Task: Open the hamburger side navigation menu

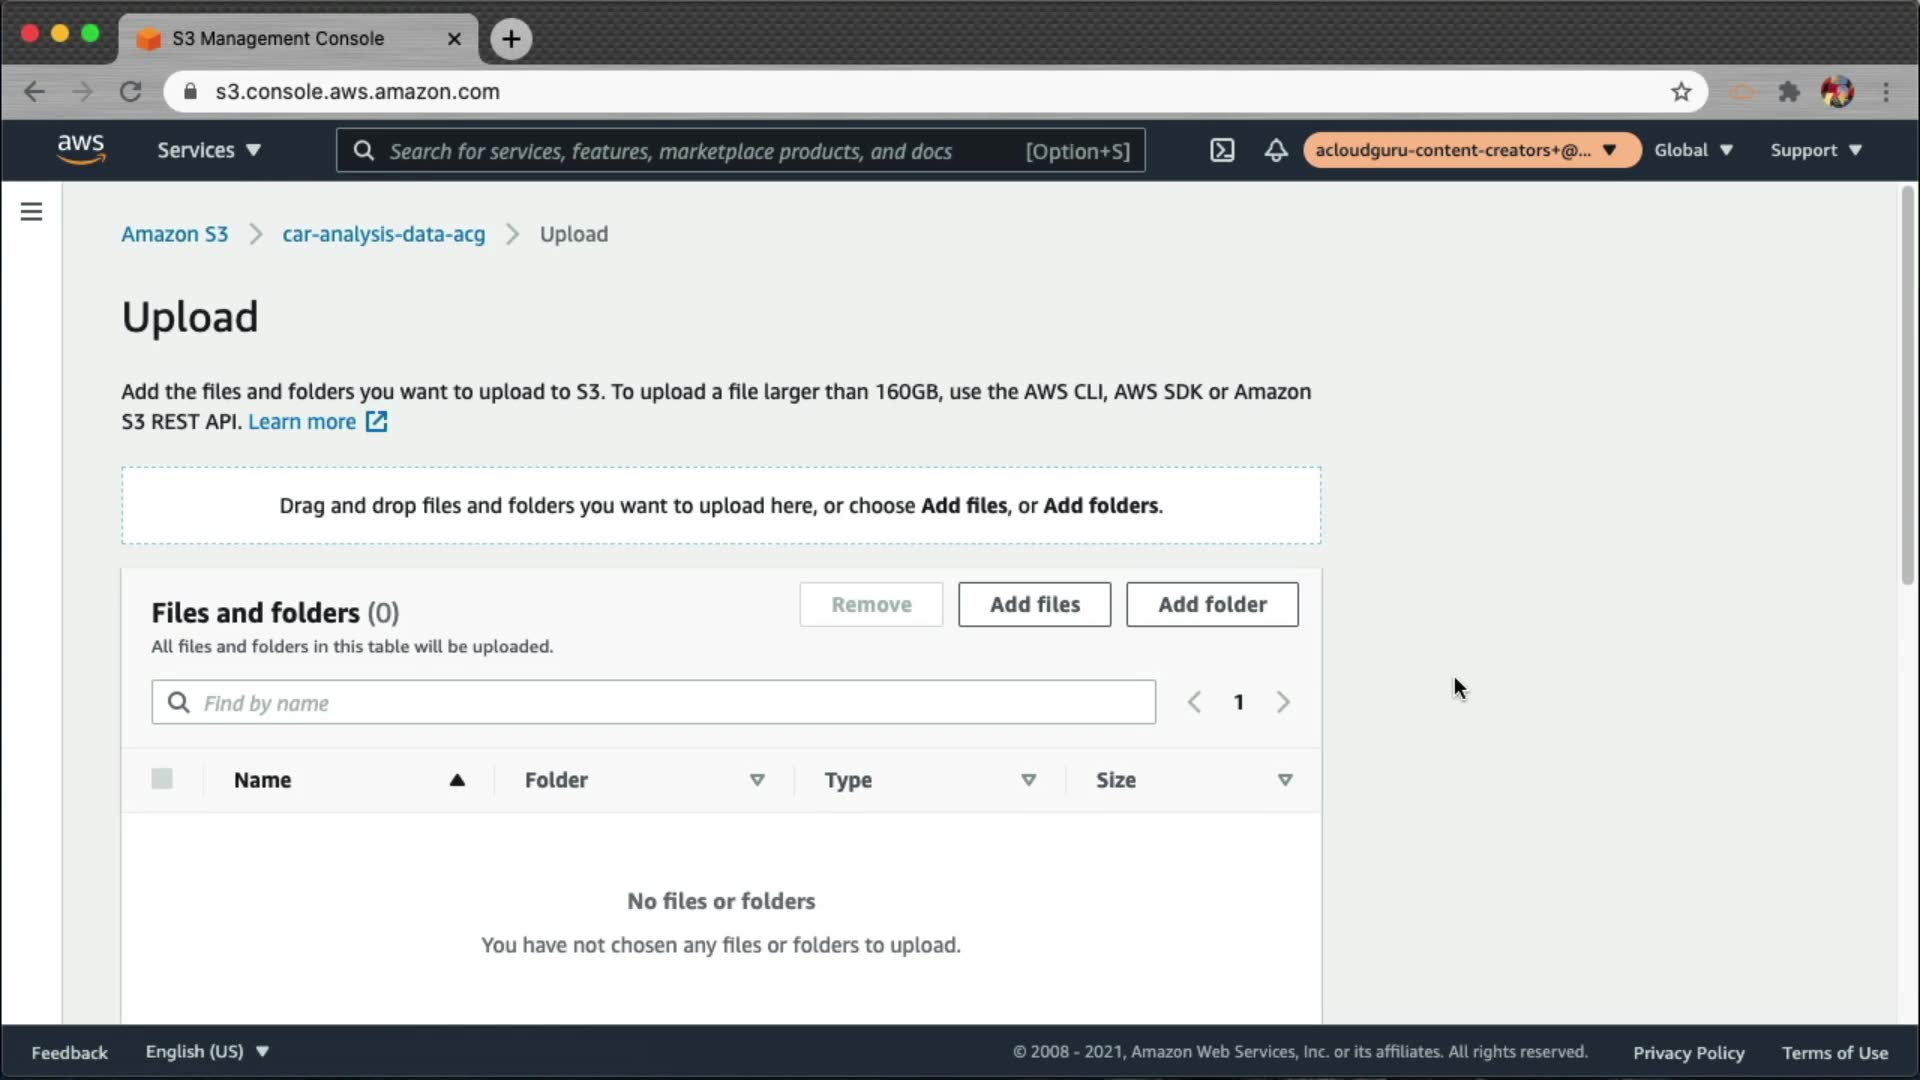Action: (31, 211)
